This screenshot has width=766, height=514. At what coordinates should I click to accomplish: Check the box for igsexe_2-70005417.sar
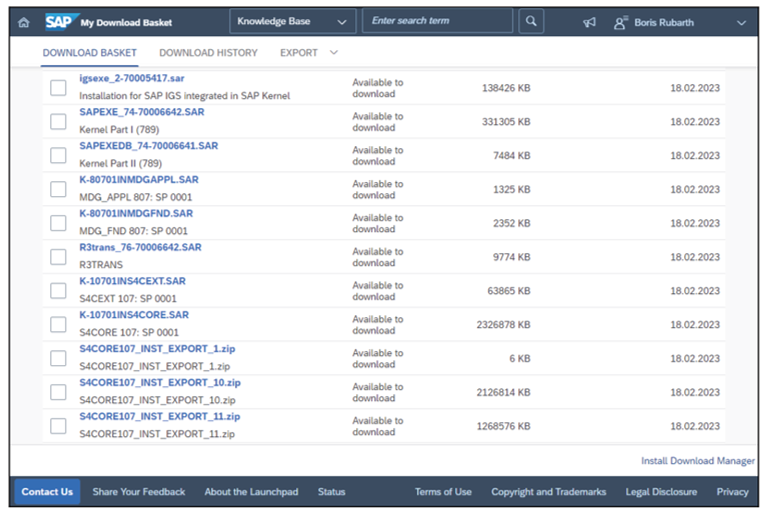pyautogui.click(x=58, y=88)
